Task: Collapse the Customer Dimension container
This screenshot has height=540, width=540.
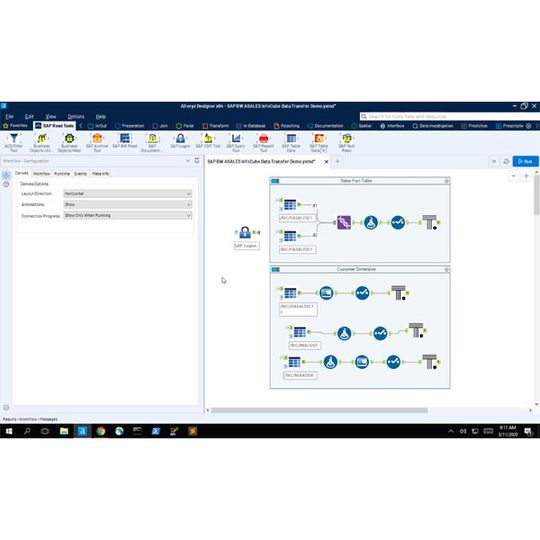Action: coord(447,269)
